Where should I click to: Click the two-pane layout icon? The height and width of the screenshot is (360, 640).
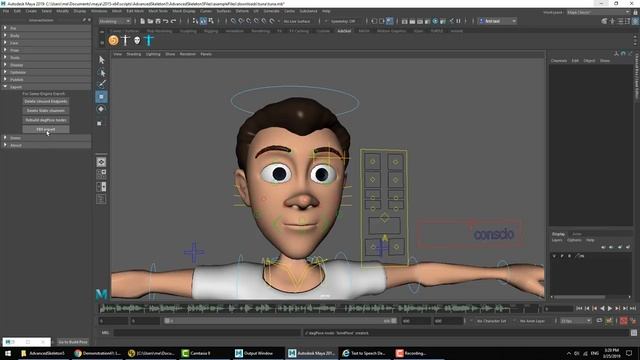(x=101, y=187)
